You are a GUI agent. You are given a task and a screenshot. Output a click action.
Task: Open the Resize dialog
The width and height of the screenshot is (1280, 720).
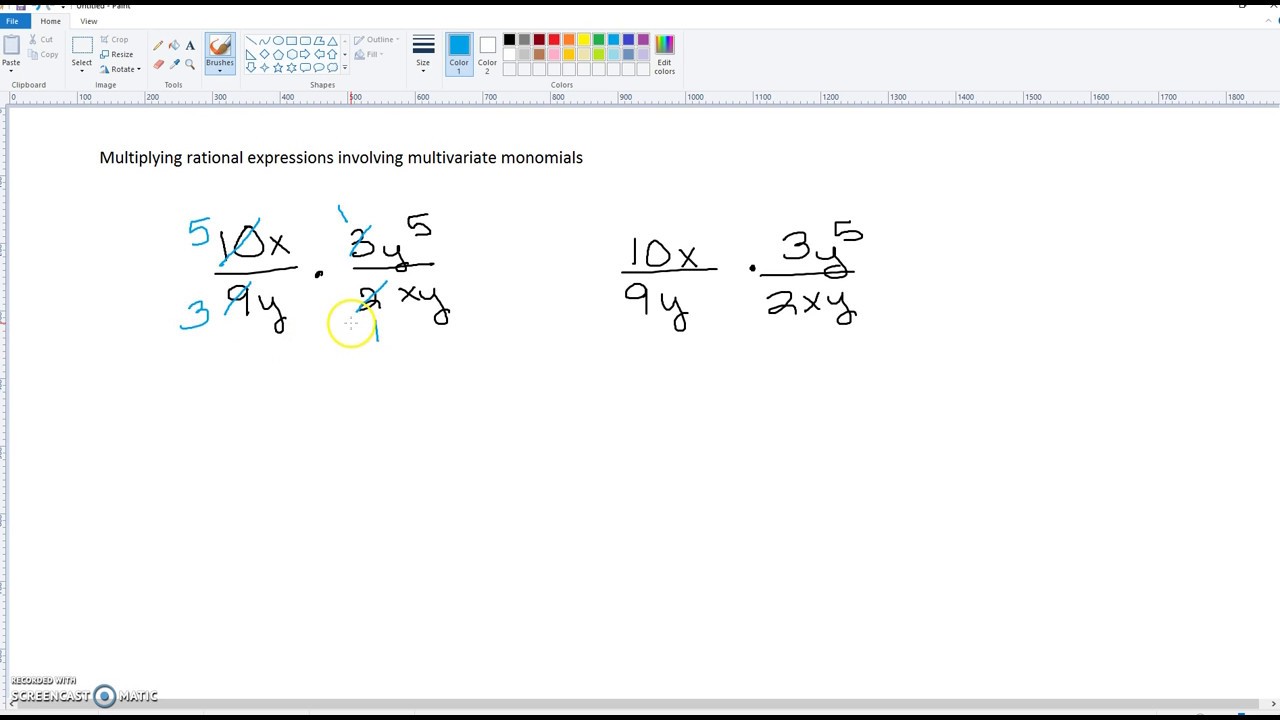(x=116, y=54)
